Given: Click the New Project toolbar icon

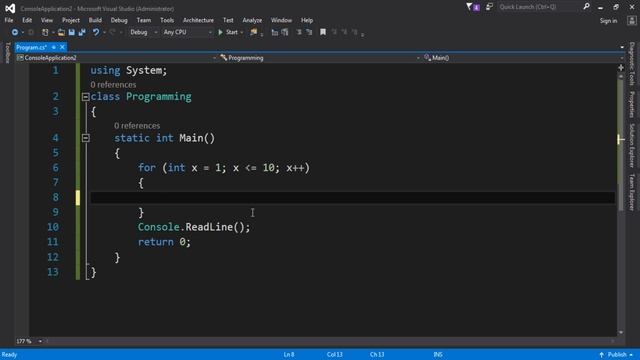Looking at the screenshot, I should click(45, 32).
